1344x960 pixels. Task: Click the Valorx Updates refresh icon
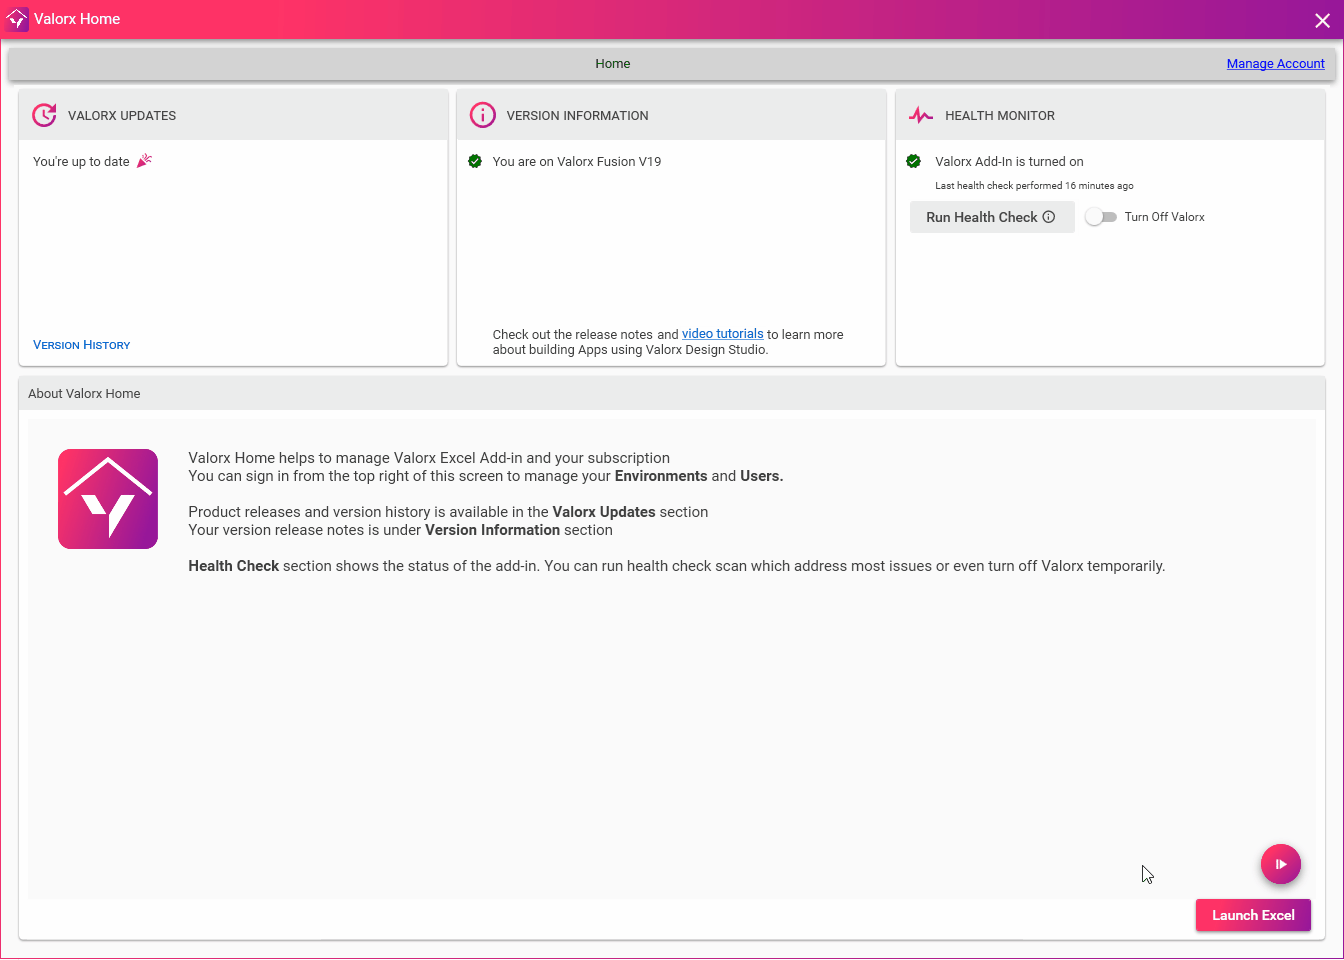pyautogui.click(x=44, y=115)
